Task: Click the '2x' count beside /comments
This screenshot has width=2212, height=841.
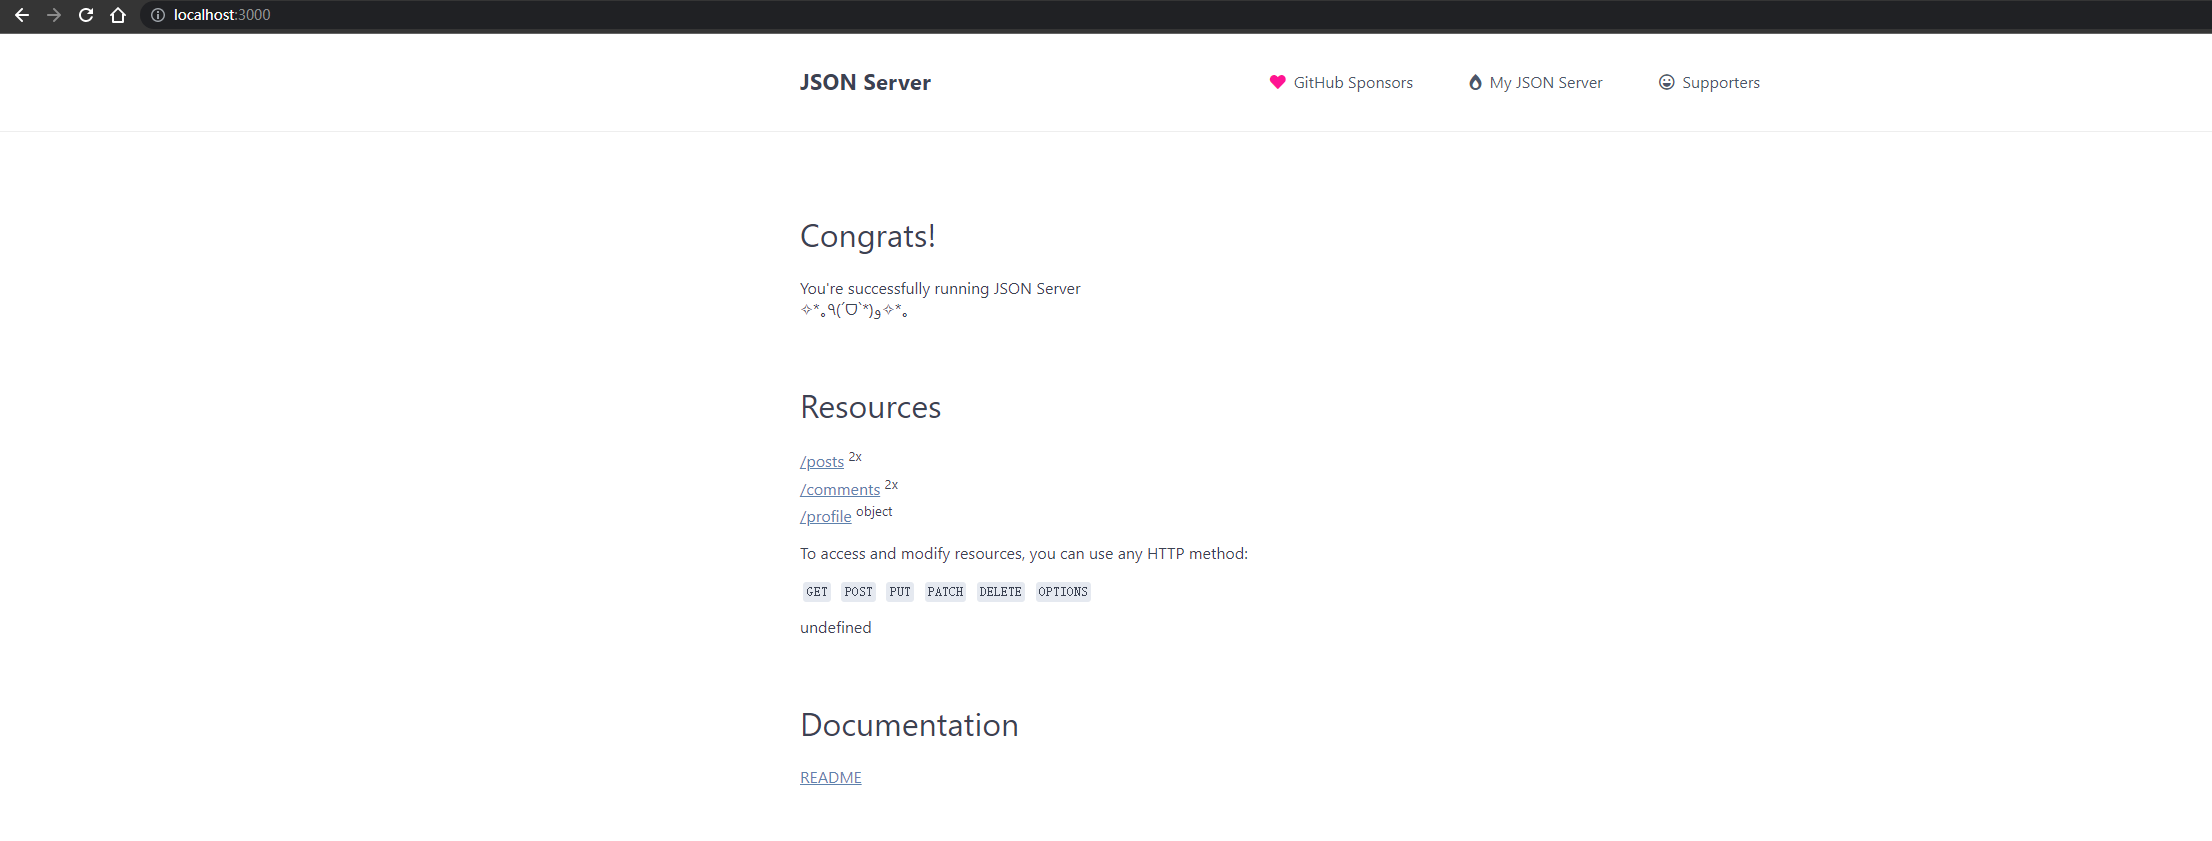Action: point(892,485)
